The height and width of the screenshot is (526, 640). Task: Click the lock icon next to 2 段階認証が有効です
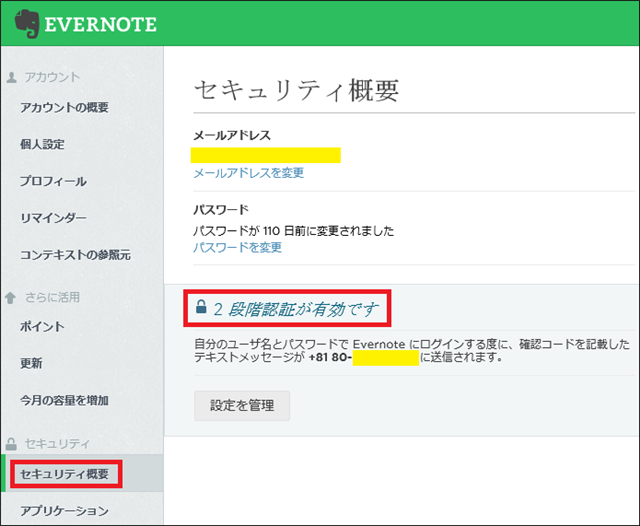(201, 306)
